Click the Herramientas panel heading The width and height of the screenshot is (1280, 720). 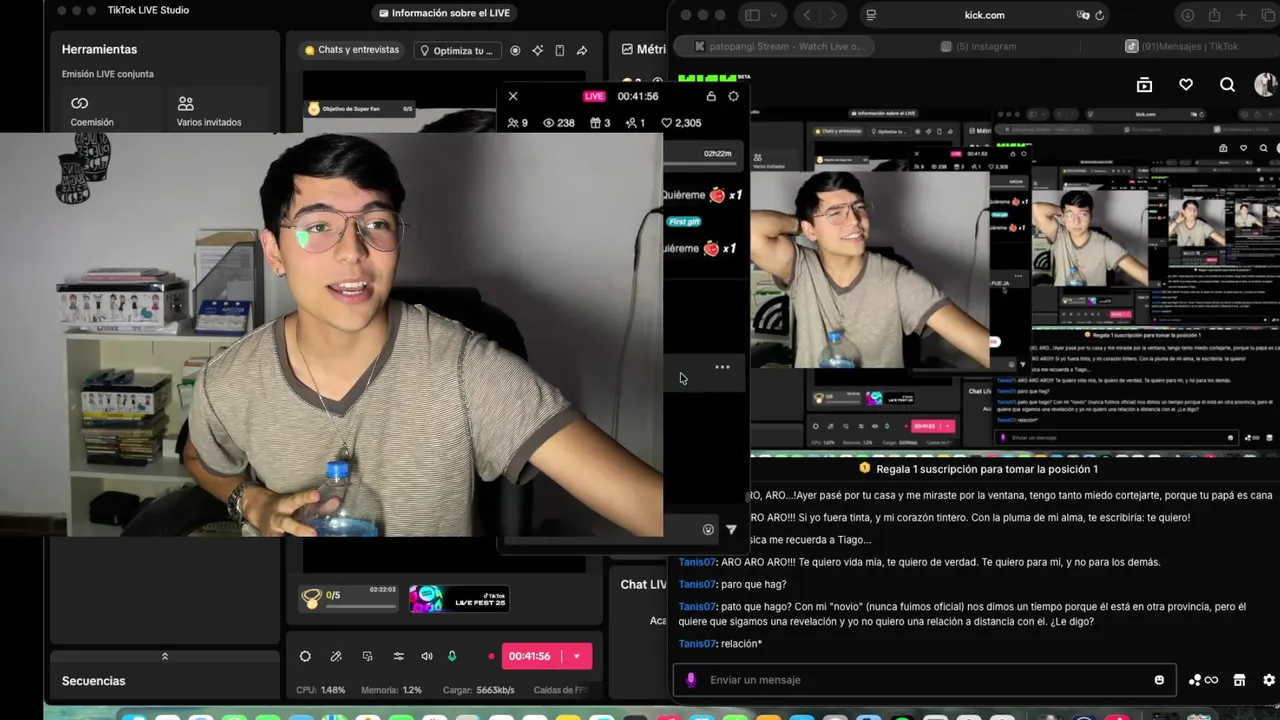tap(99, 49)
